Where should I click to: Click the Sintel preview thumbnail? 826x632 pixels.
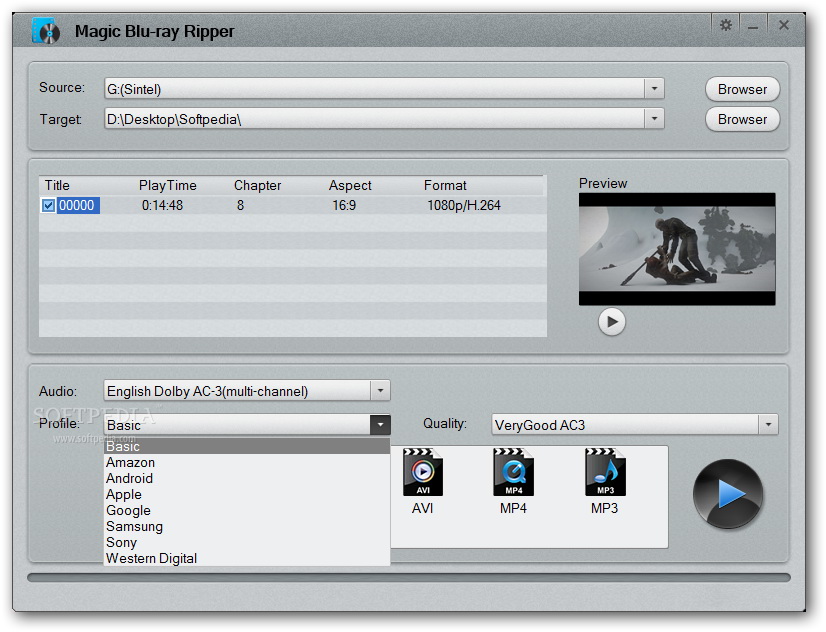click(677, 249)
